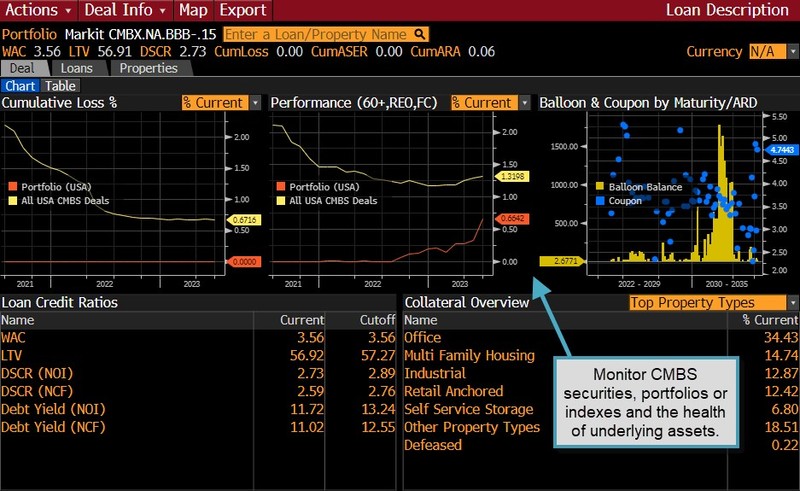Click the 4.7443 blue coupon marker
Image resolution: width=800 pixels, height=491 pixels.
pyautogui.click(x=781, y=150)
